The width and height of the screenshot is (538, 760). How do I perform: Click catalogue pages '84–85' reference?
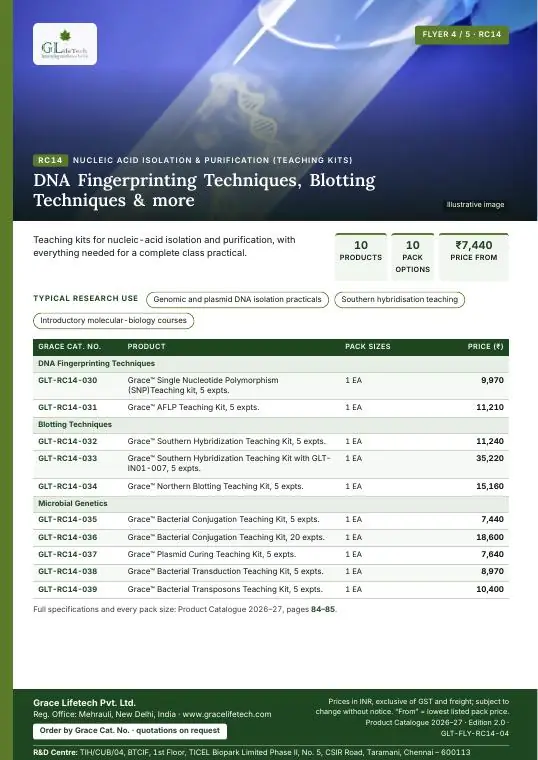[323, 610]
